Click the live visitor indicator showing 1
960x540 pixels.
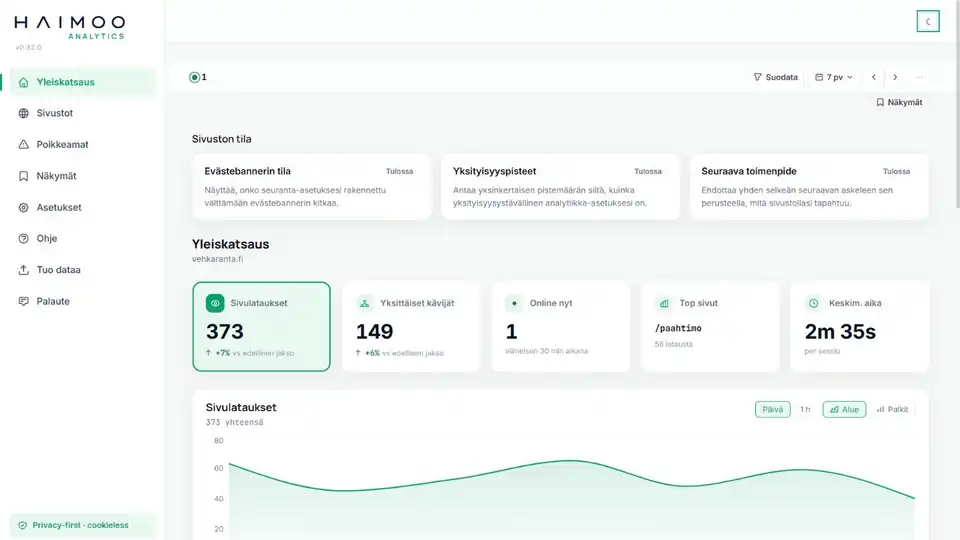click(x=198, y=77)
